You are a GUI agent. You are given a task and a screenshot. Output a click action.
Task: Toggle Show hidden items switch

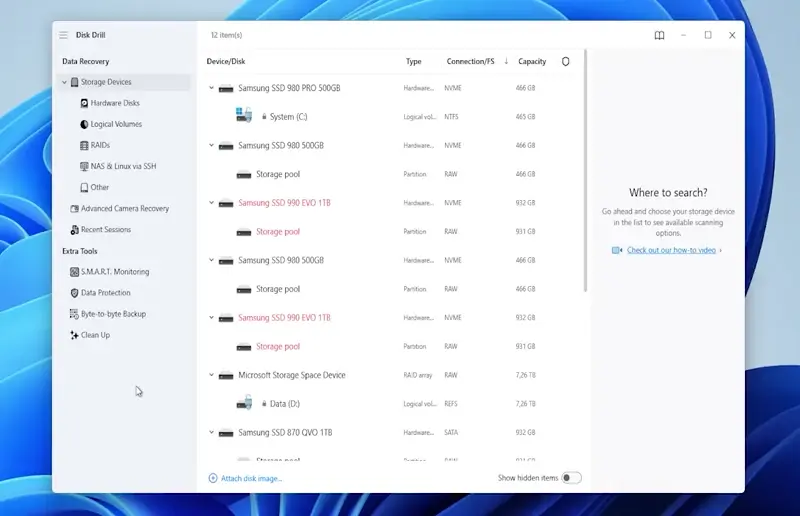tap(571, 478)
